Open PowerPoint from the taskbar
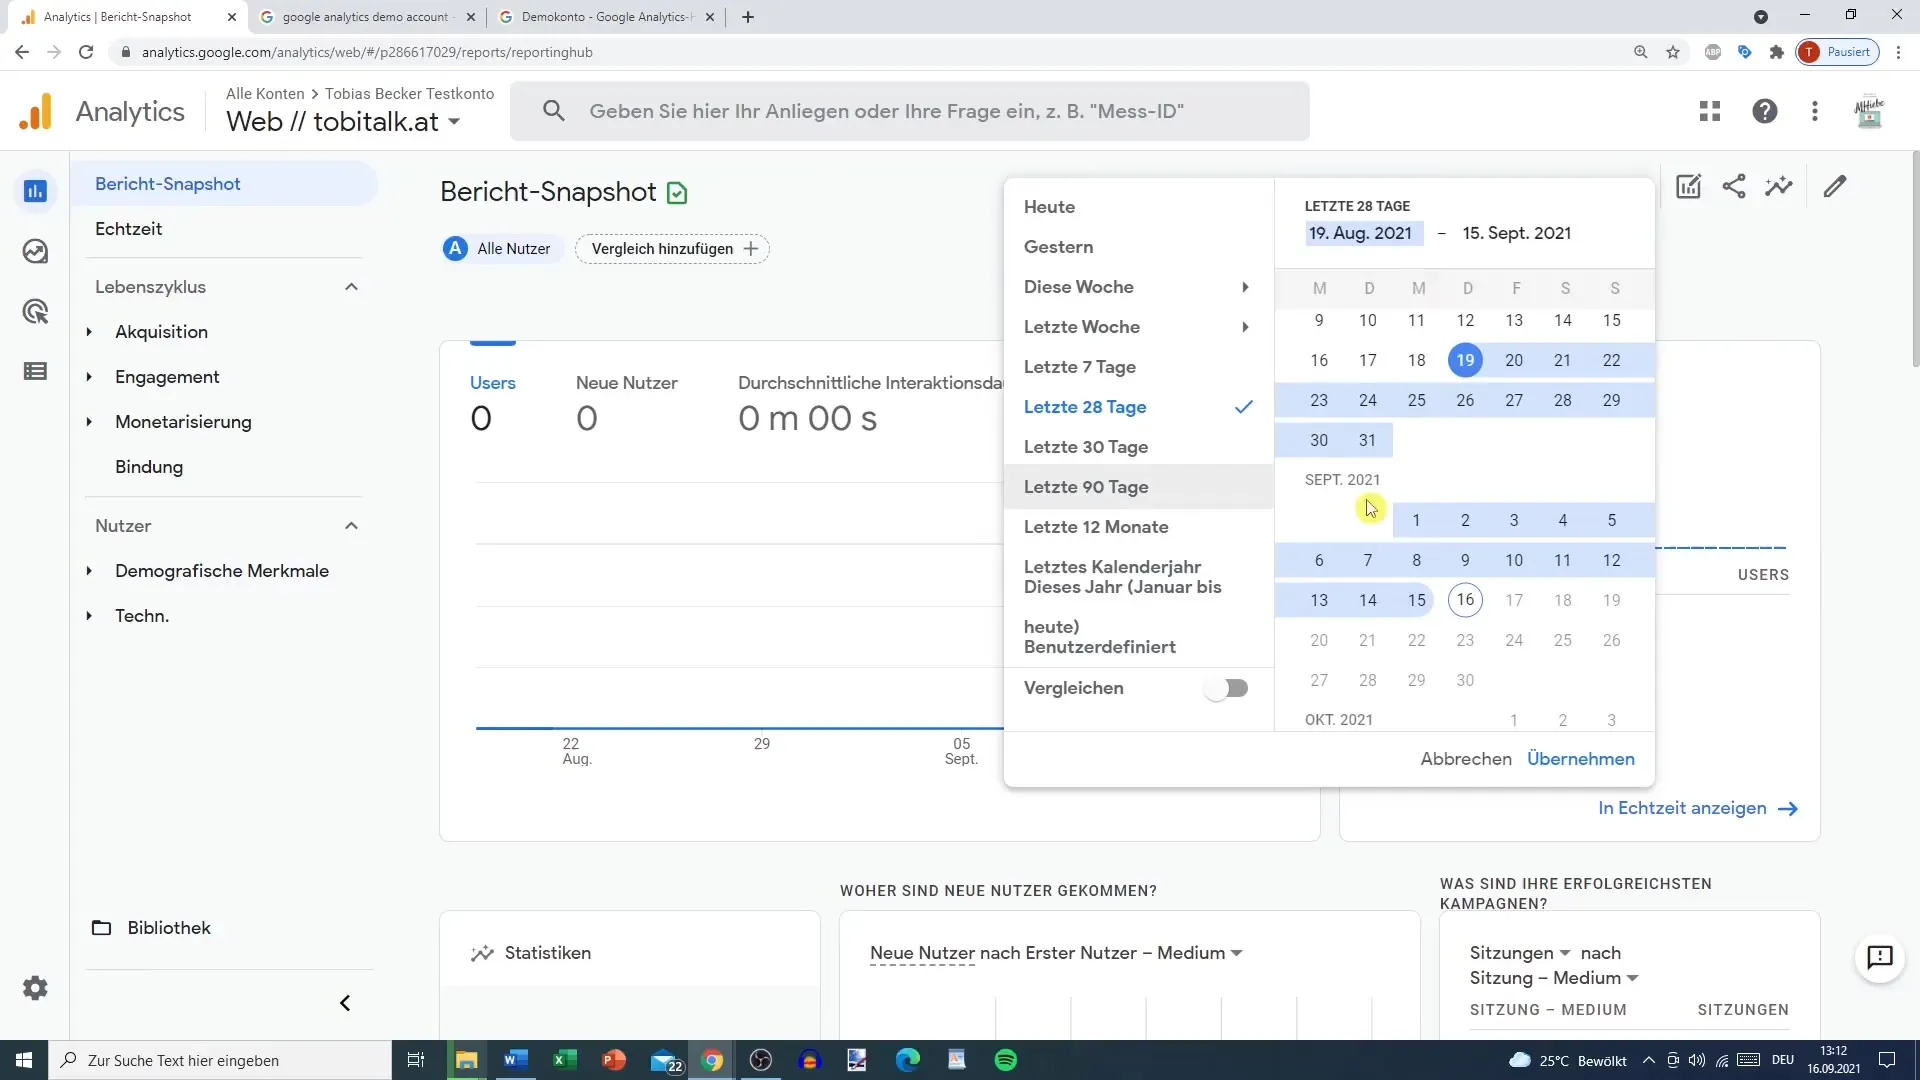The image size is (1920, 1080). [x=614, y=1060]
